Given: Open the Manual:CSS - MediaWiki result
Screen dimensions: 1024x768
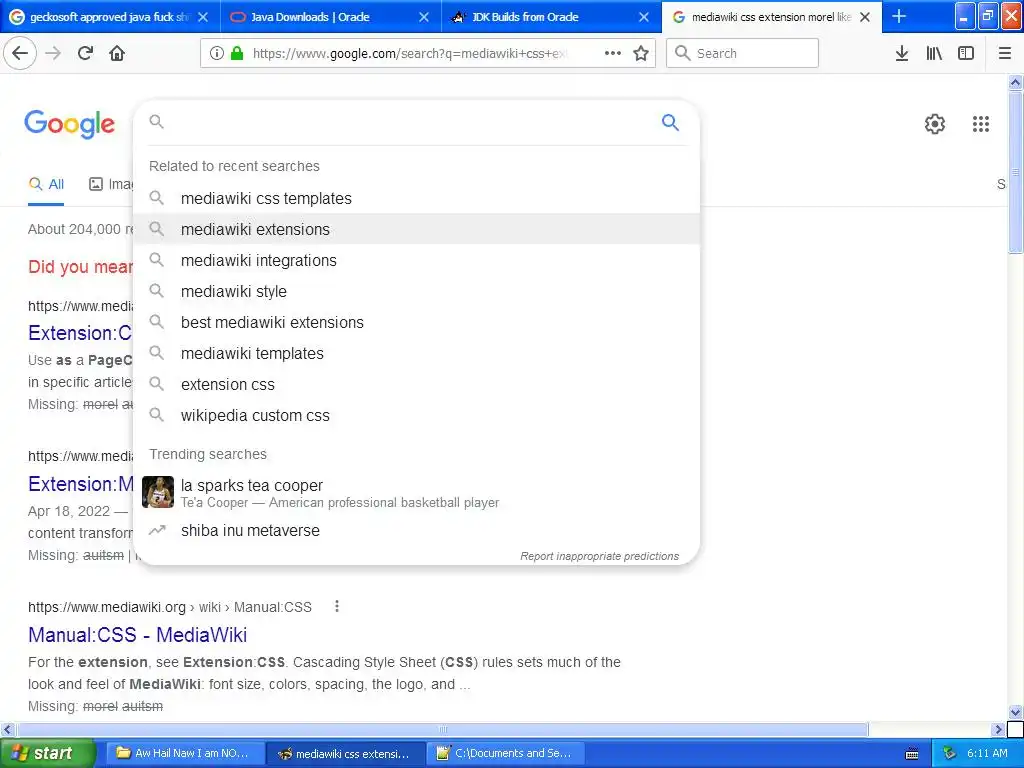Looking at the screenshot, I should (x=137, y=635).
